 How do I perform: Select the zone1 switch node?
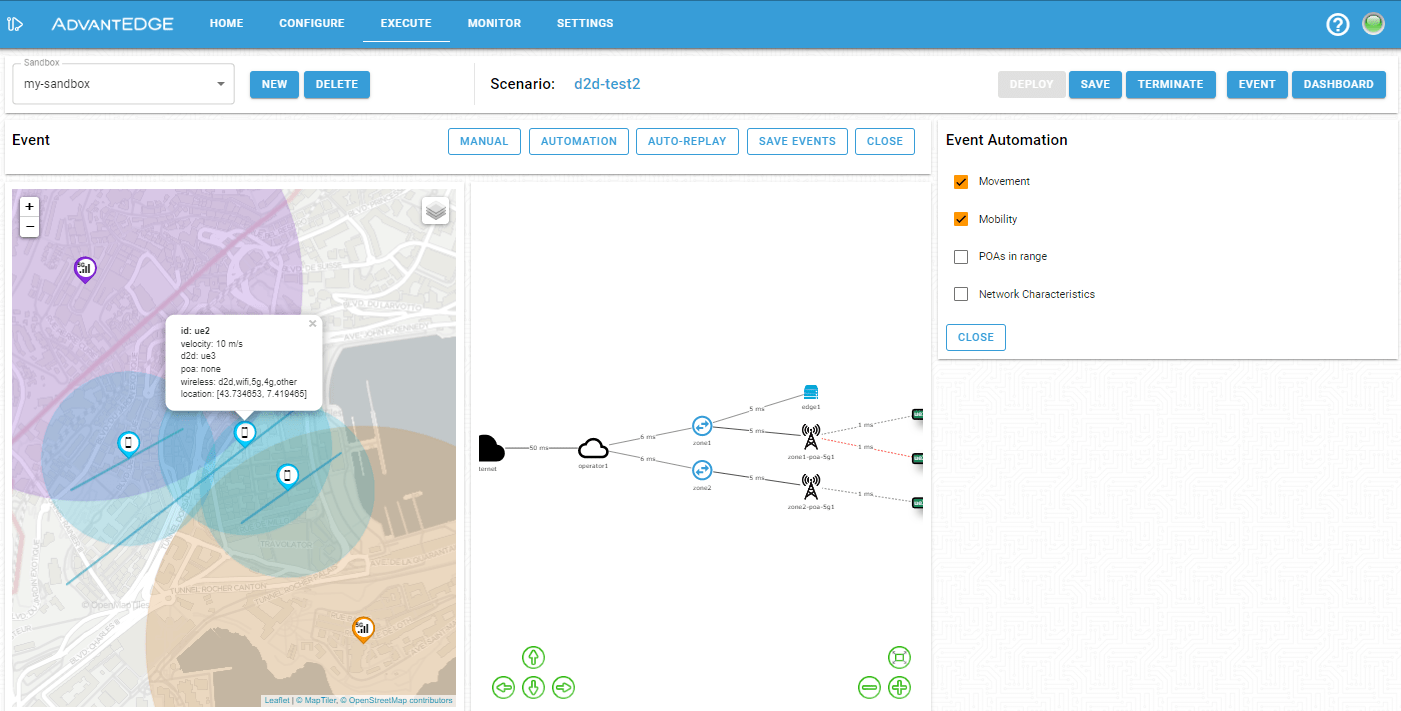click(x=701, y=426)
